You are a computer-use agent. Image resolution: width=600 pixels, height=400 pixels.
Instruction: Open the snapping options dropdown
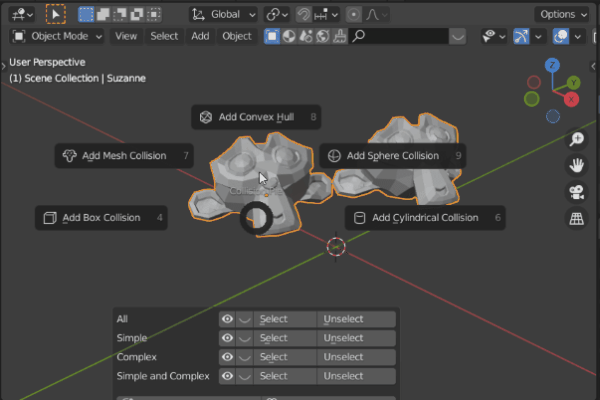[326, 15]
